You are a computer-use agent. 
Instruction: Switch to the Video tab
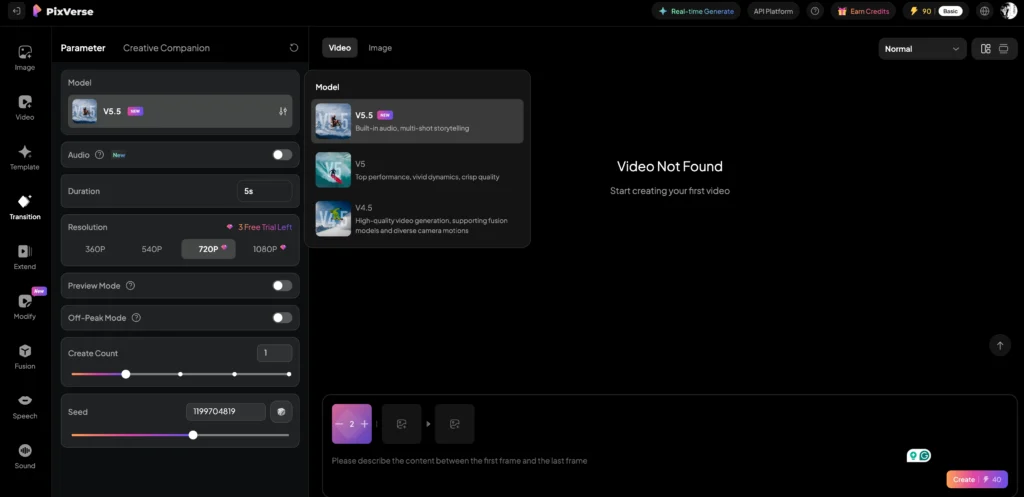pos(340,48)
